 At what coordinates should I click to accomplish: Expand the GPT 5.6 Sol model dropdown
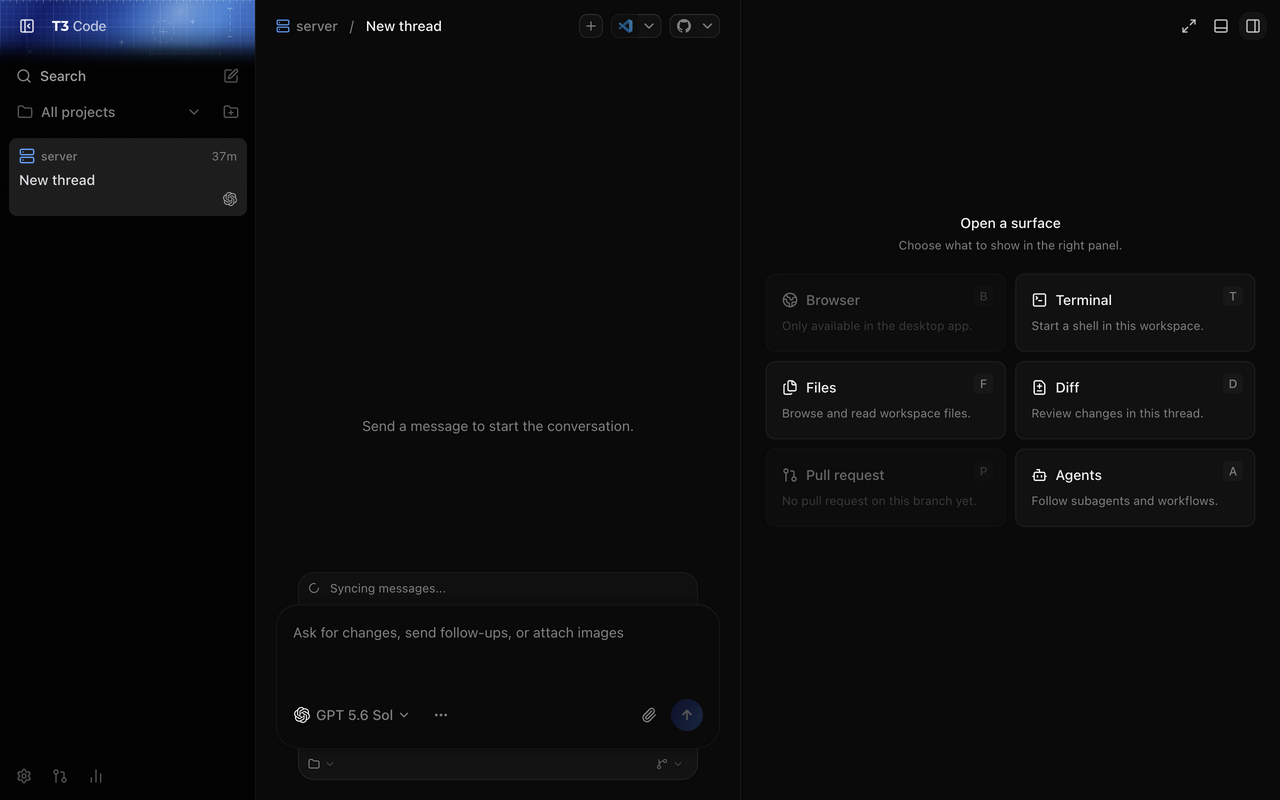click(x=351, y=715)
